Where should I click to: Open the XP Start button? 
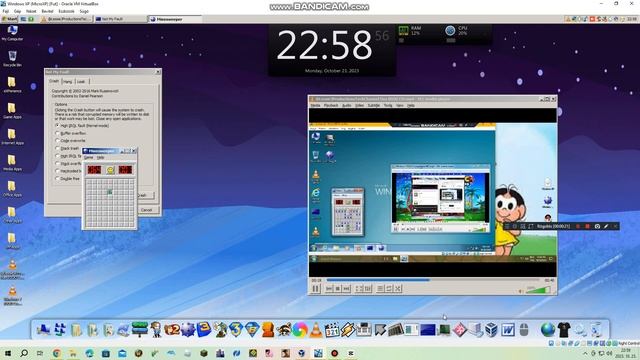click(x=9, y=19)
